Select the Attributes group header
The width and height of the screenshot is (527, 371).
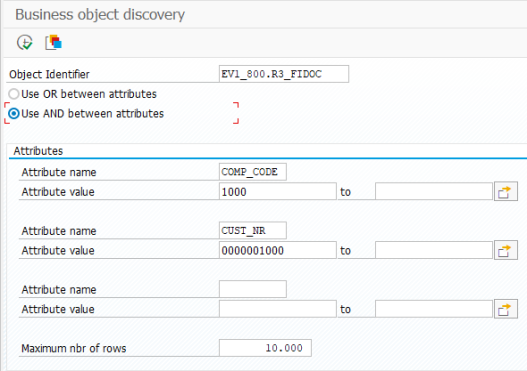pos(38,151)
